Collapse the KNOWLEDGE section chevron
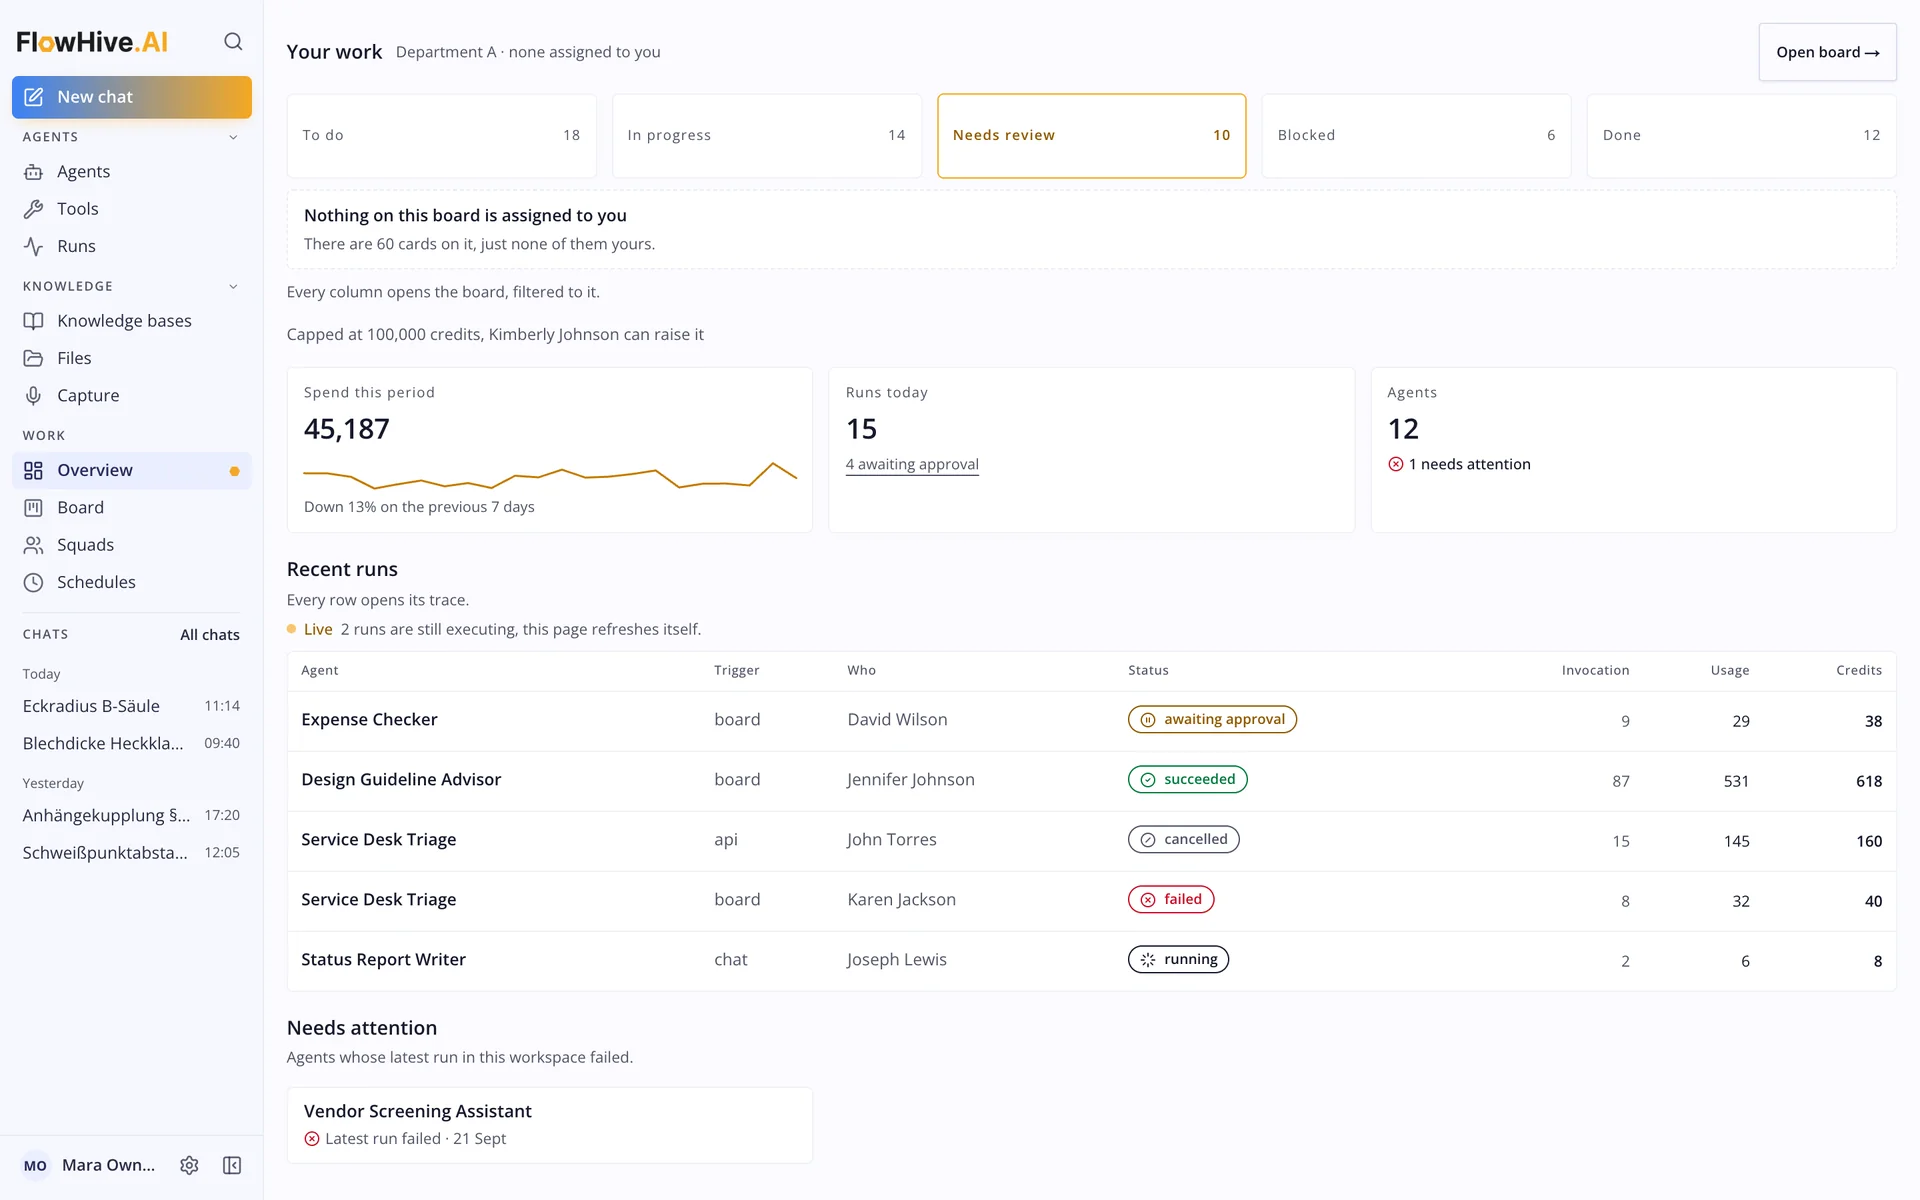The width and height of the screenshot is (1920, 1200). click(x=233, y=286)
